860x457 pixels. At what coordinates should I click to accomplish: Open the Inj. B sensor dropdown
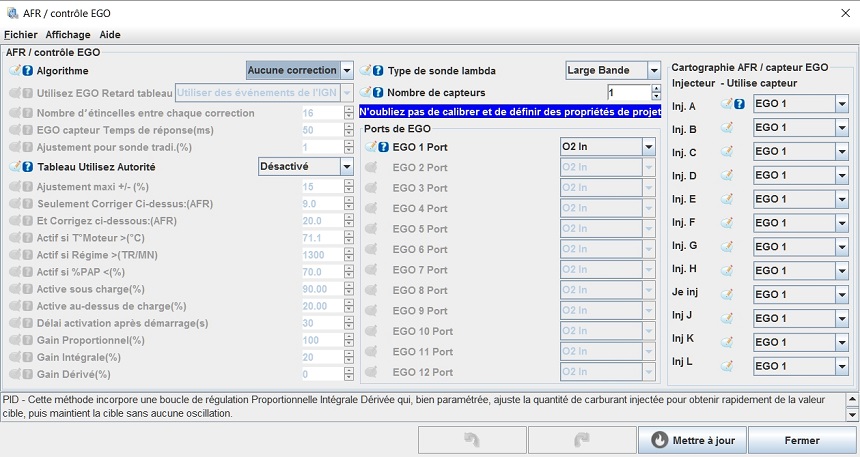(x=841, y=128)
